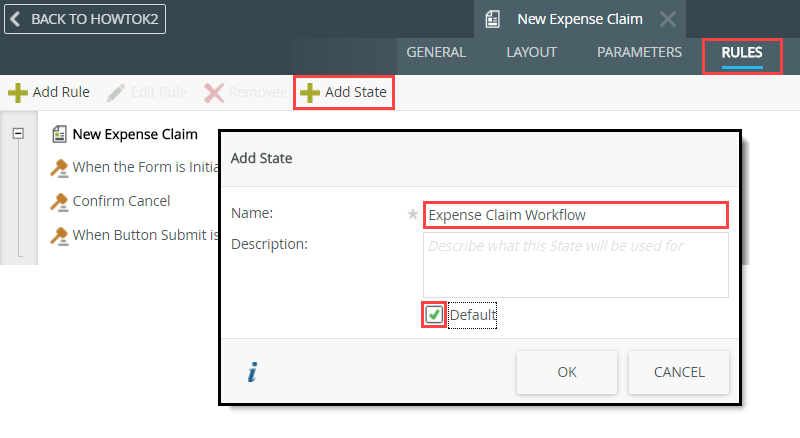Screen dimensions: 800x438
Task: Click the gavel icon for Form Initializing rule
Action: pos(59,167)
